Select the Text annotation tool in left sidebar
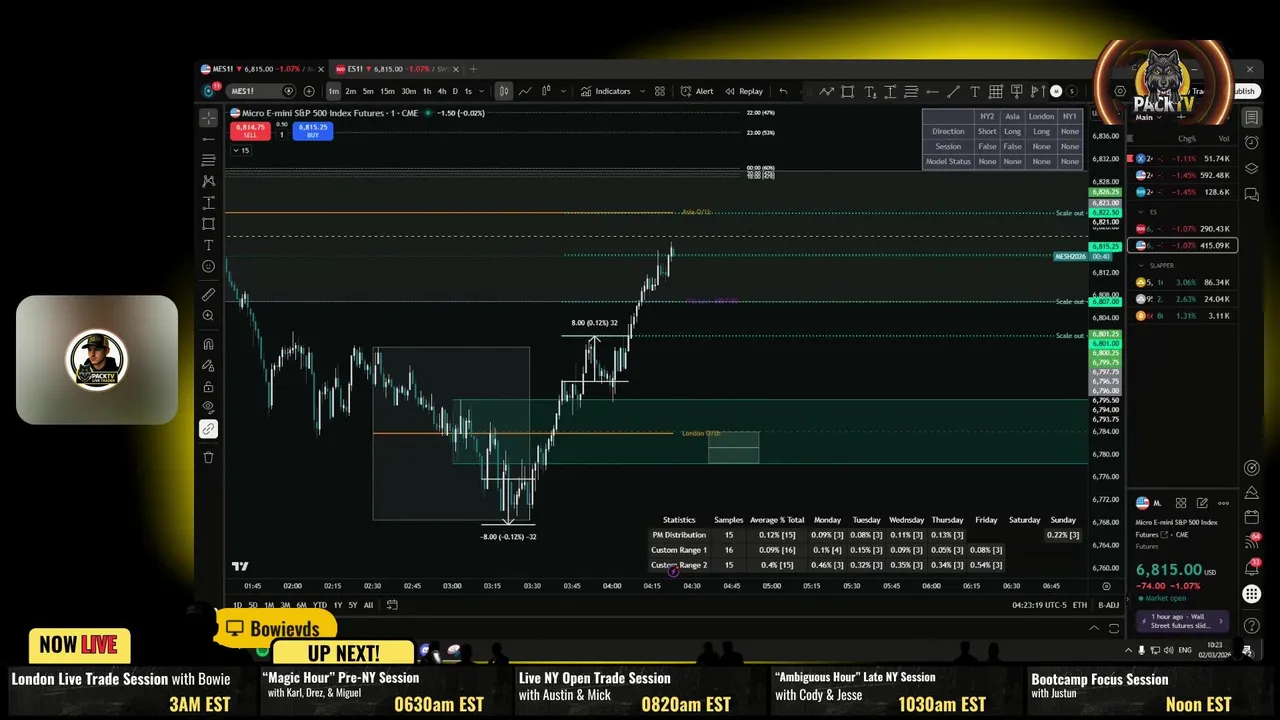 coord(208,245)
